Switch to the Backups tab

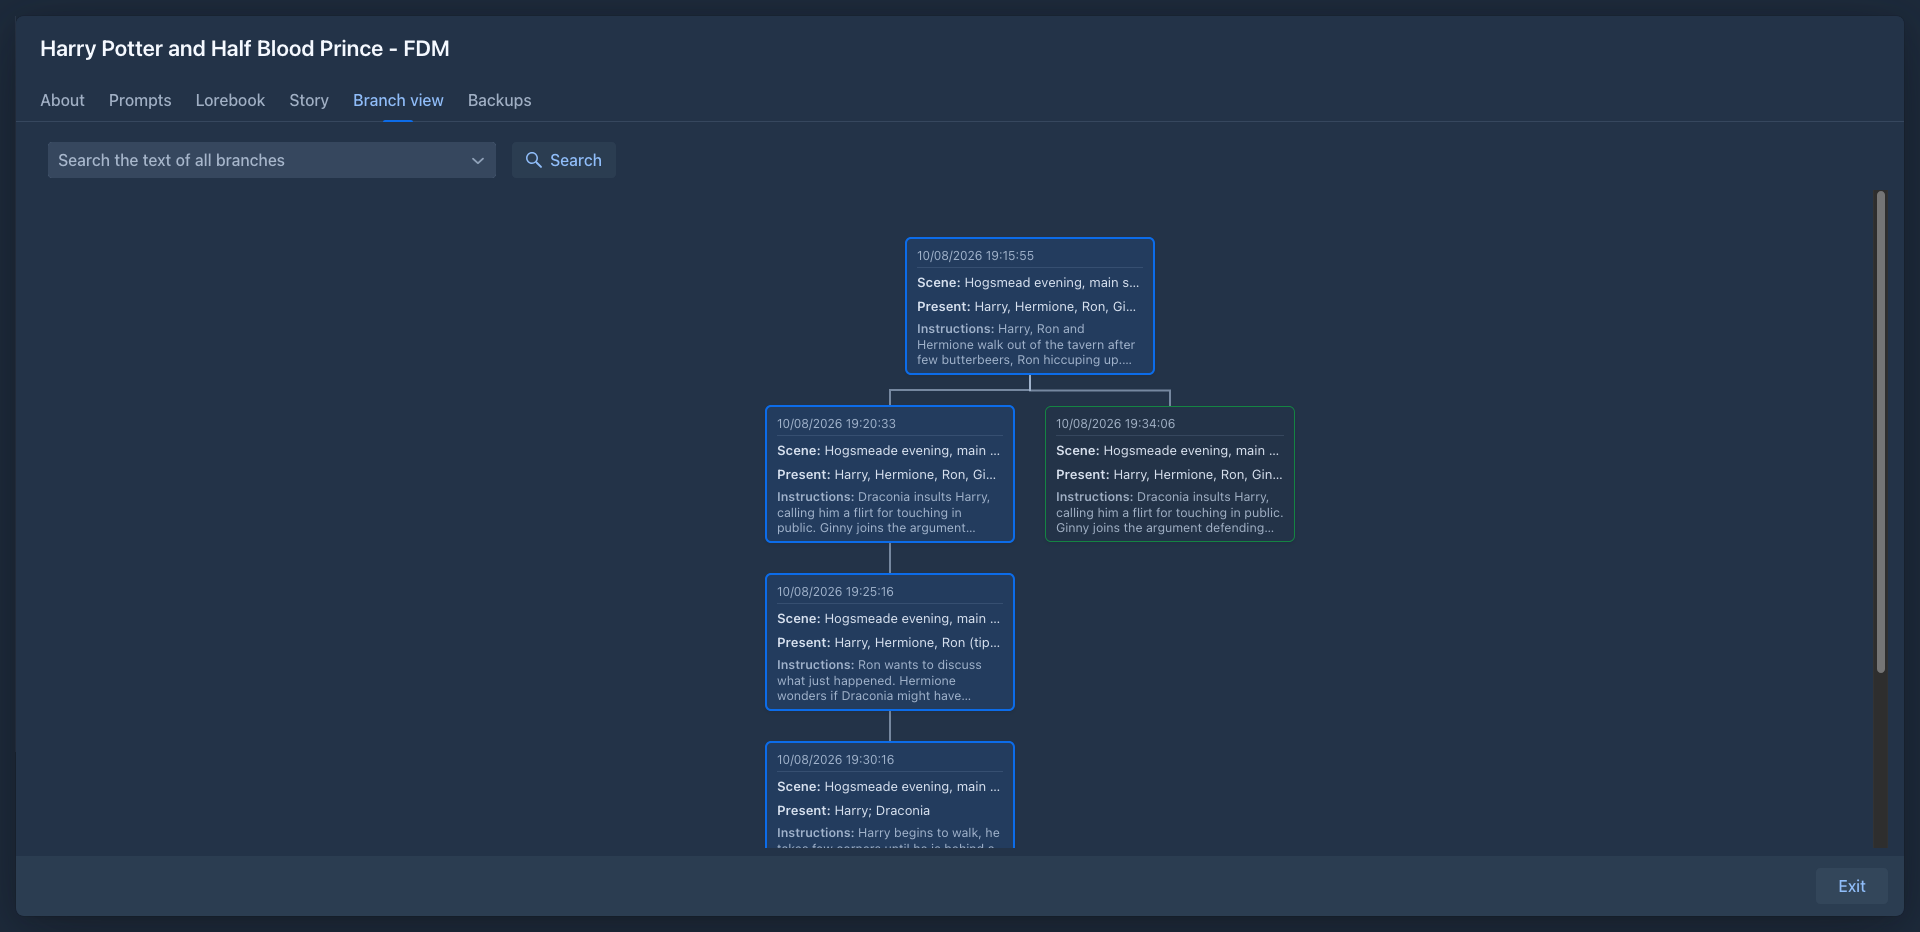pyautogui.click(x=499, y=100)
